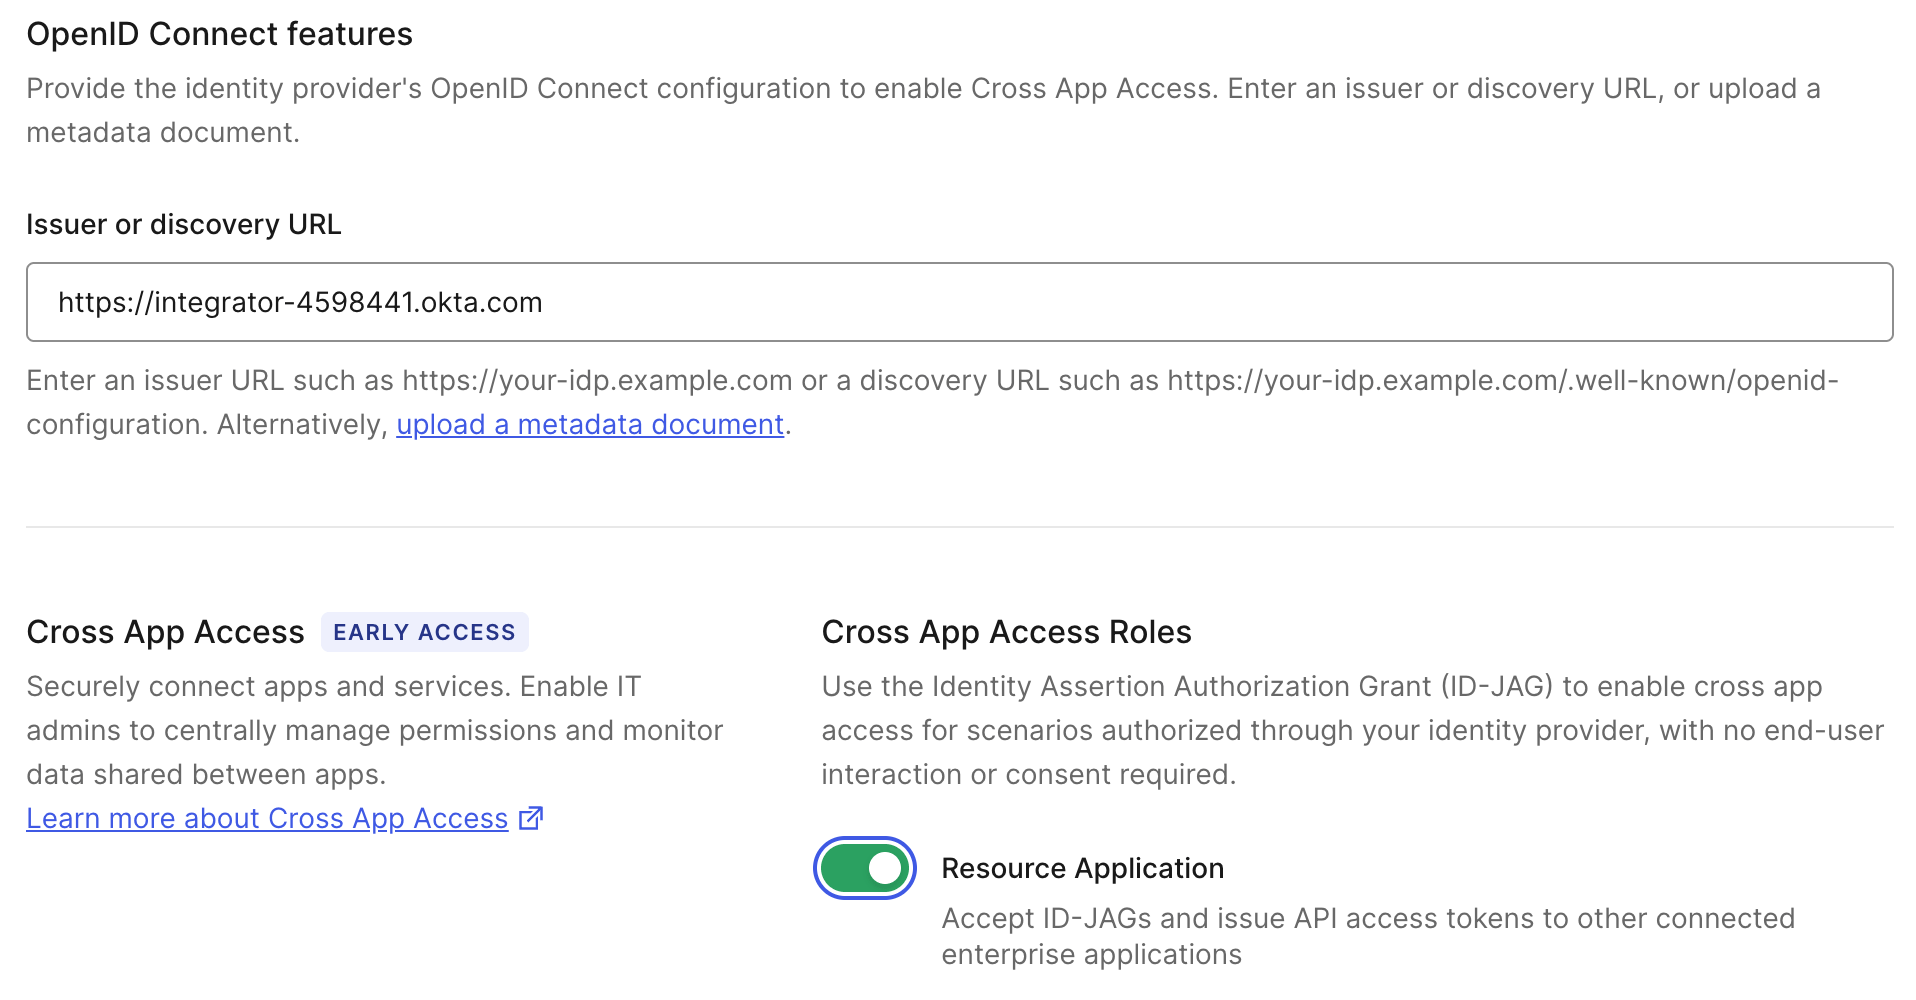Click the Resource Application label text

pyautogui.click(x=1082, y=868)
